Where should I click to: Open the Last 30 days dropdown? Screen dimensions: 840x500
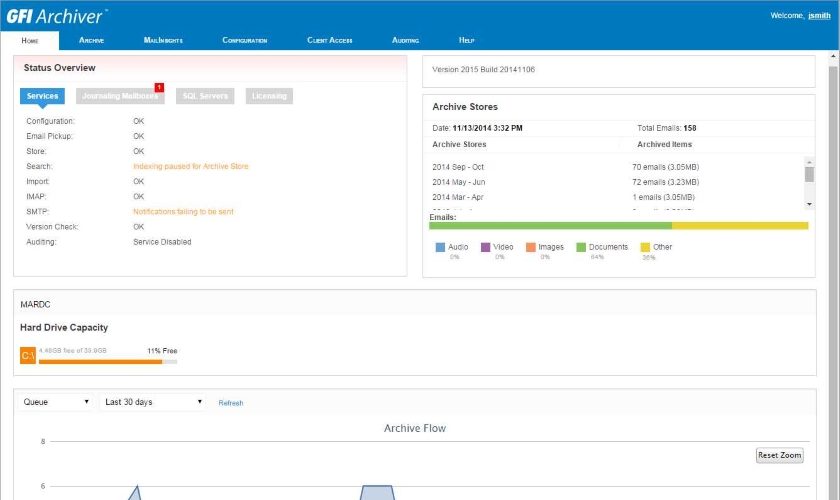pos(153,402)
